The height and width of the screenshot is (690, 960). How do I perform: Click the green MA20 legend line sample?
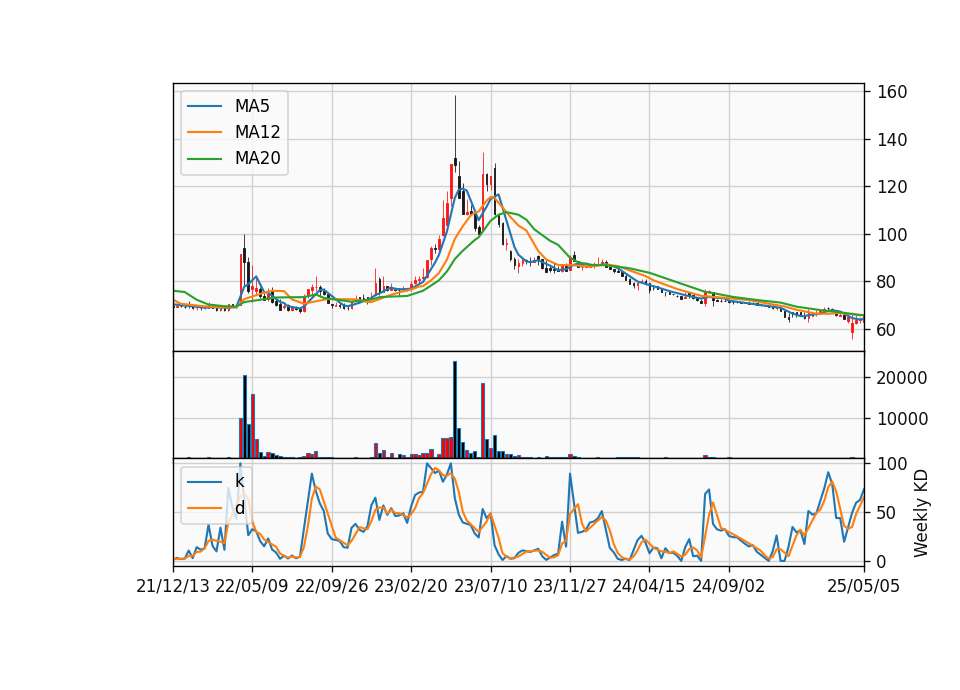[204, 159]
